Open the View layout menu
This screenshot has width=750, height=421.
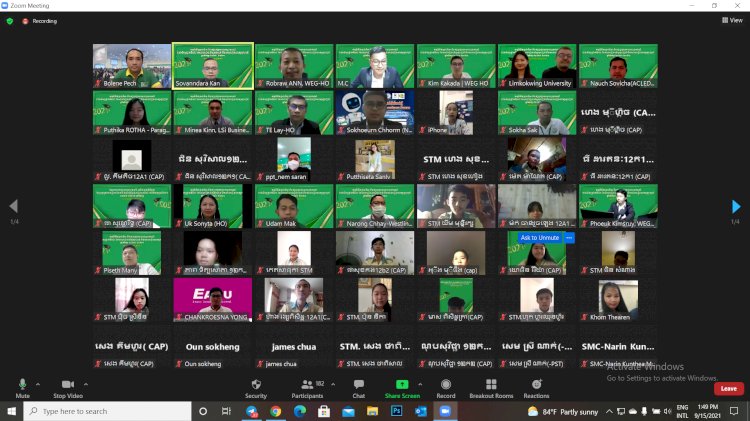tap(732, 20)
